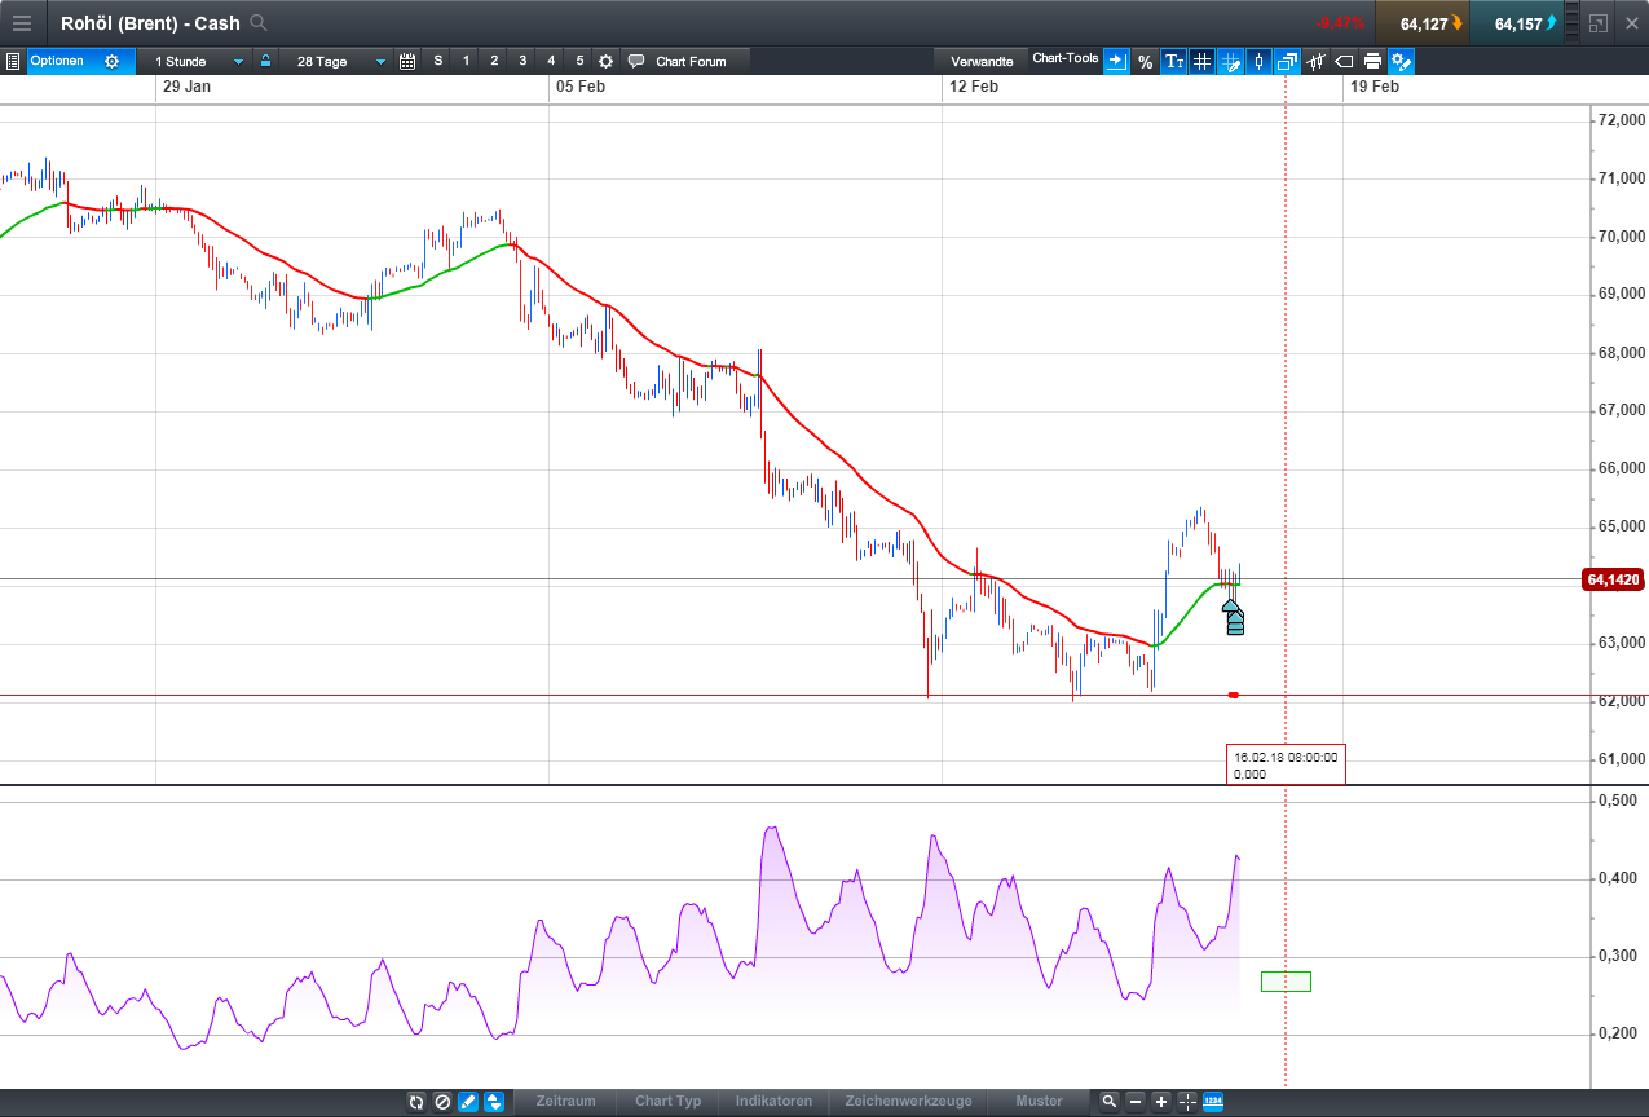Select the zoom magnifier at the bottom
Screen dimensions: 1649x1117
[1109, 1101]
